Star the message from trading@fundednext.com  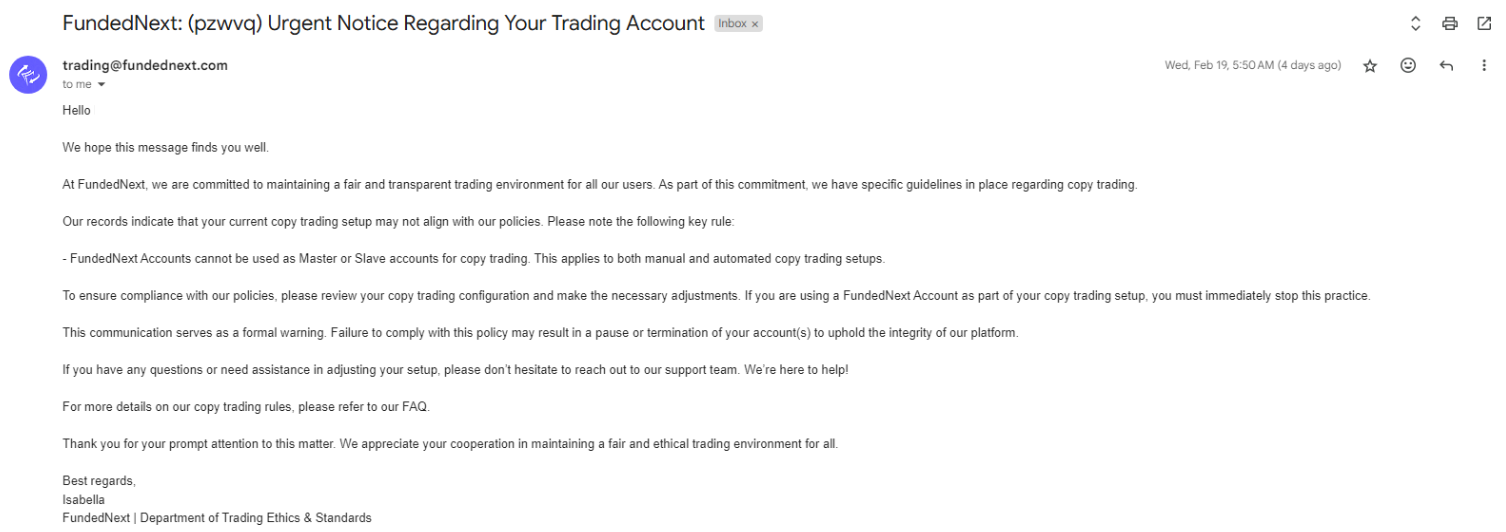1371,66
